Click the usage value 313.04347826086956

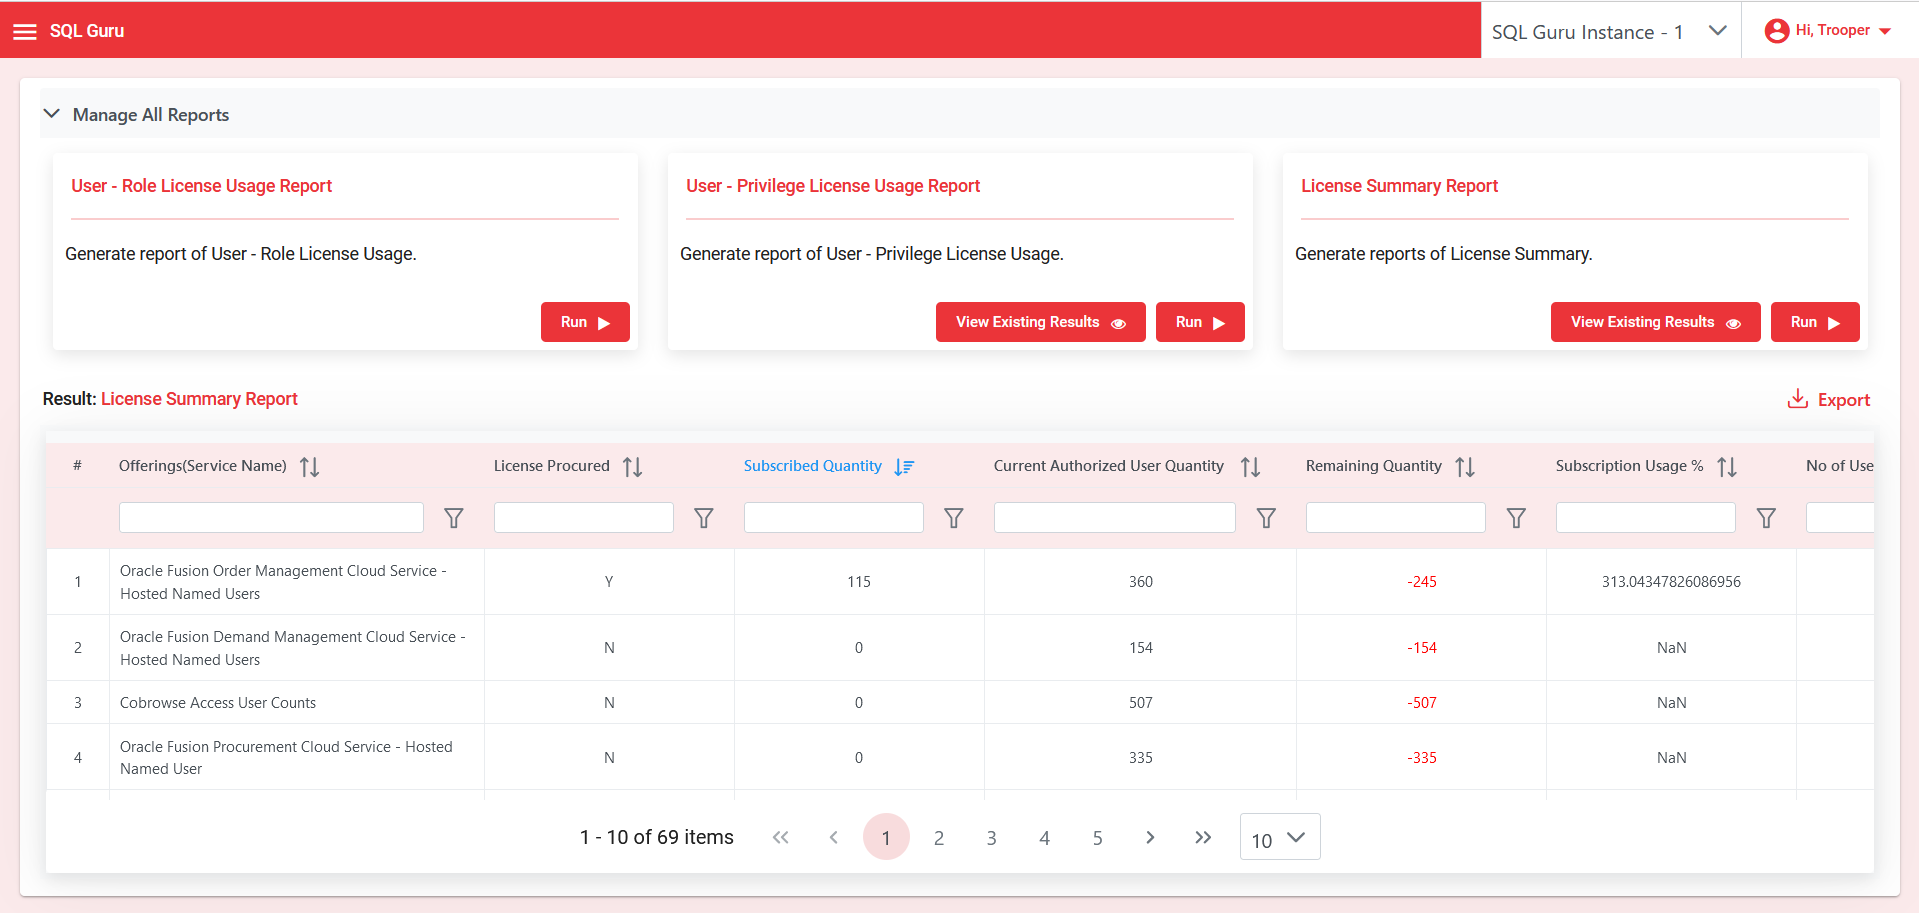pyautogui.click(x=1671, y=582)
